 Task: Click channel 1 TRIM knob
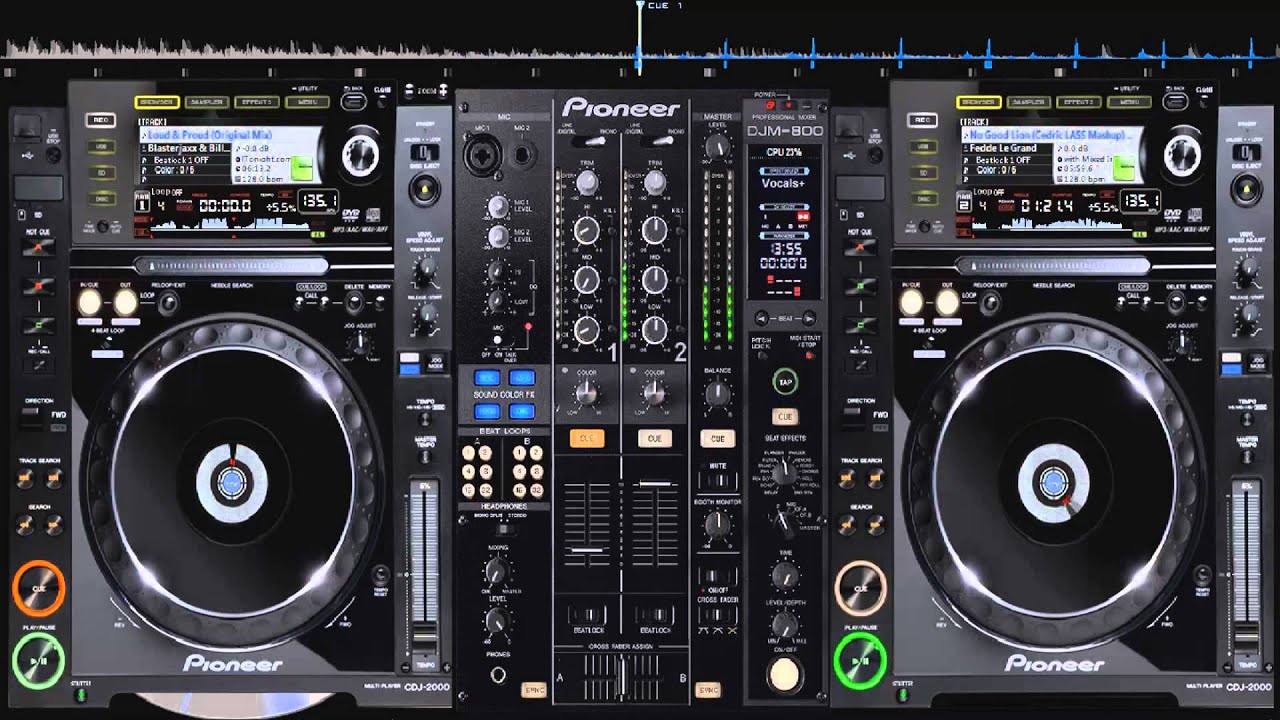[587, 183]
